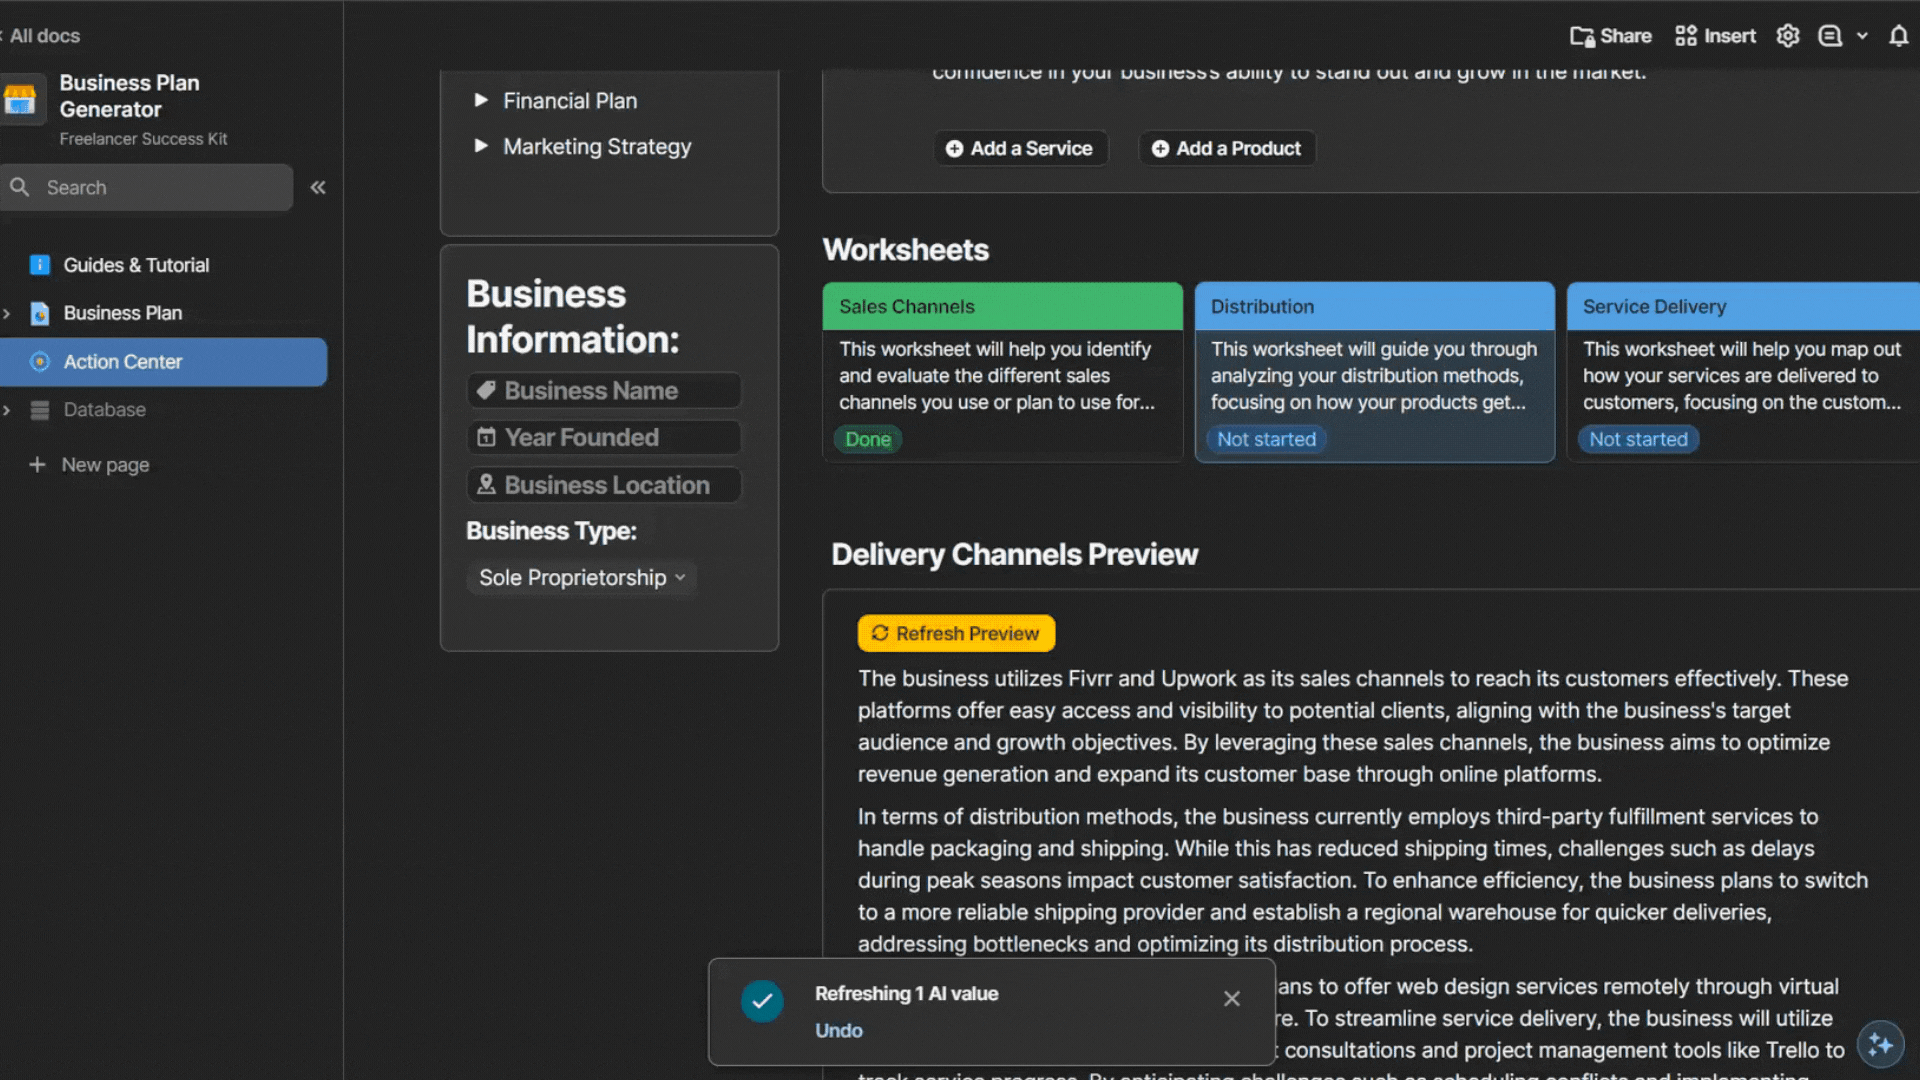The image size is (1920, 1080).
Task: Click the Business Name input field
Action: (x=604, y=390)
